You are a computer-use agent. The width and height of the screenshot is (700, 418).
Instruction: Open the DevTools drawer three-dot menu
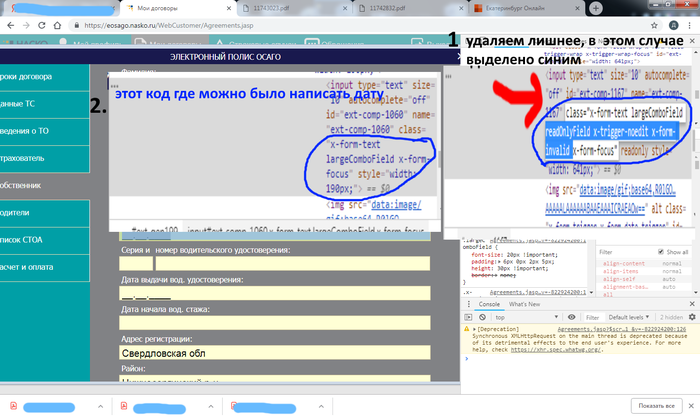[469, 303]
